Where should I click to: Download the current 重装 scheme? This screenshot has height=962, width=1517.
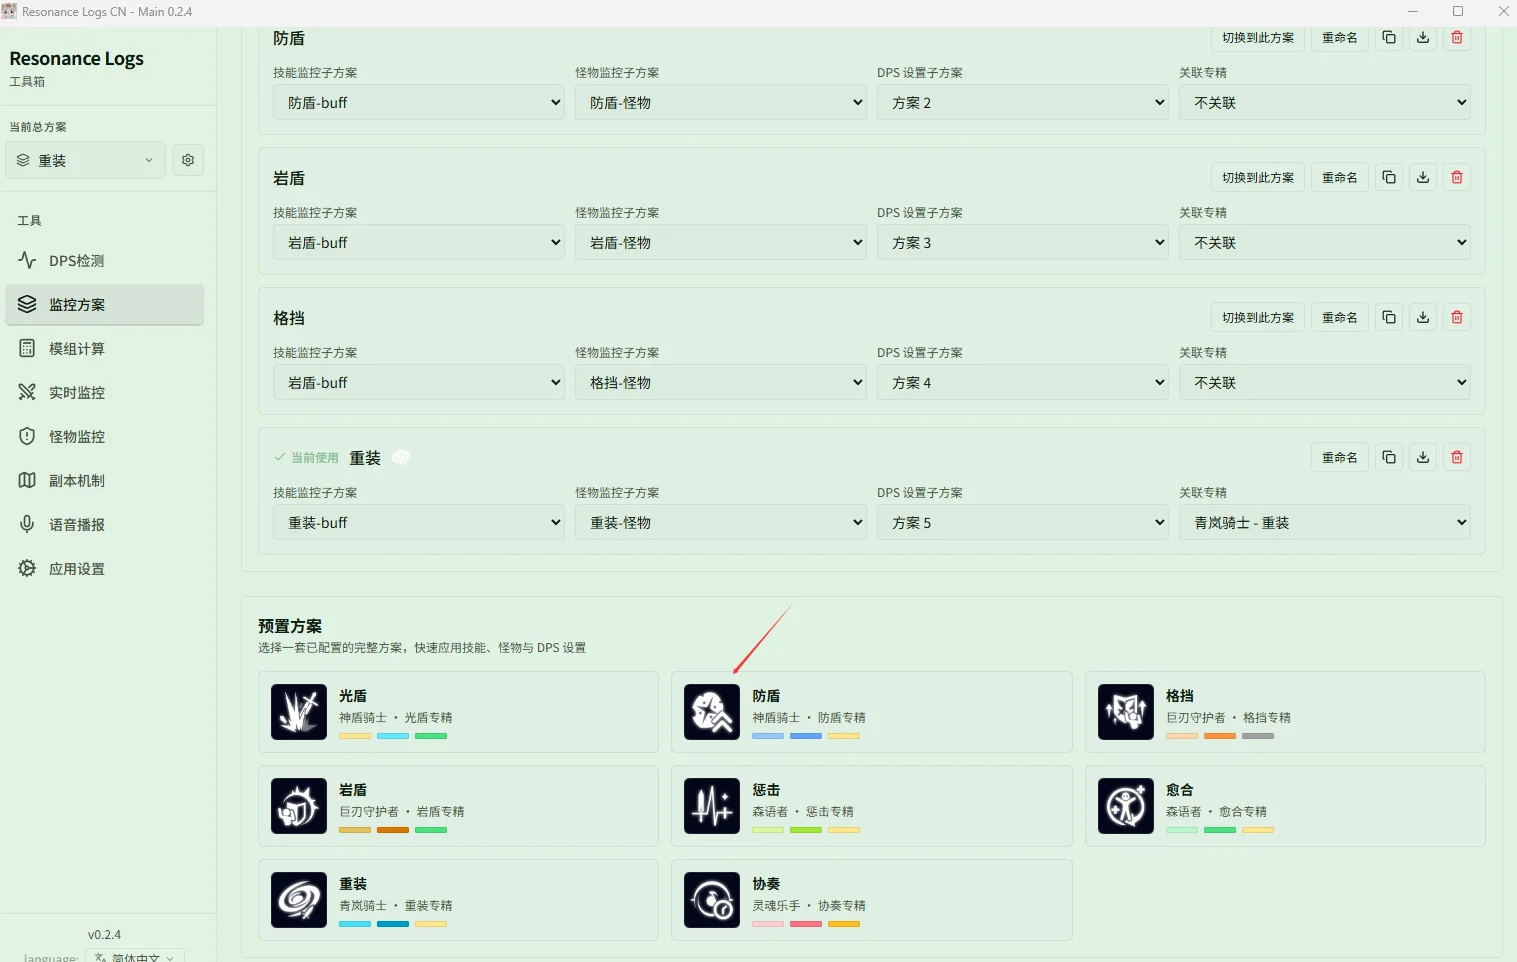pos(1423,457)
